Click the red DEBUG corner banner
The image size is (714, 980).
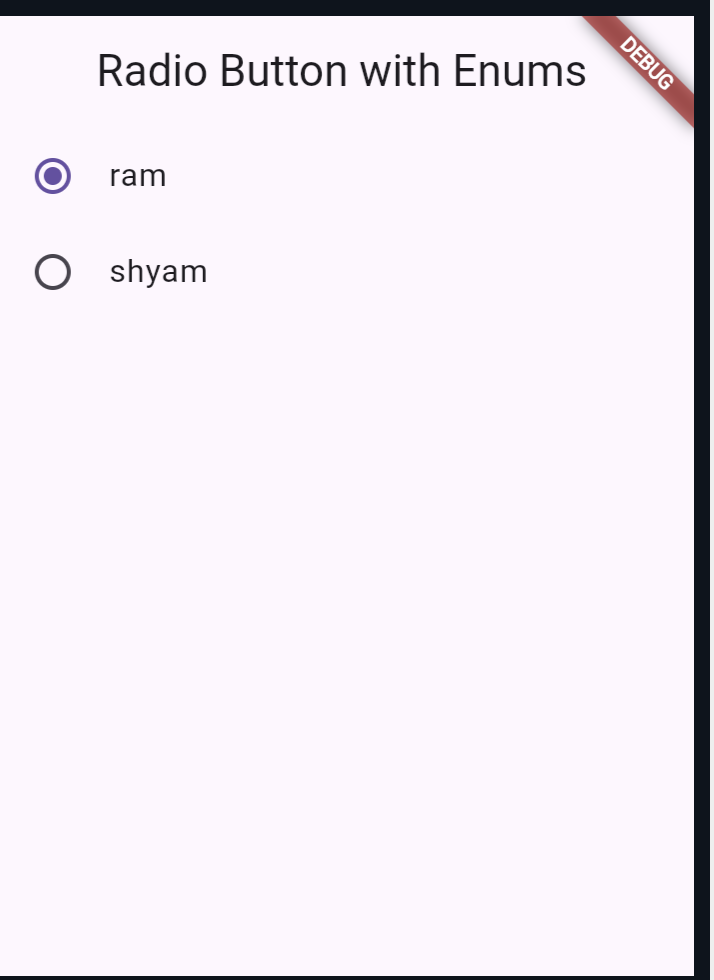[646, 66]
